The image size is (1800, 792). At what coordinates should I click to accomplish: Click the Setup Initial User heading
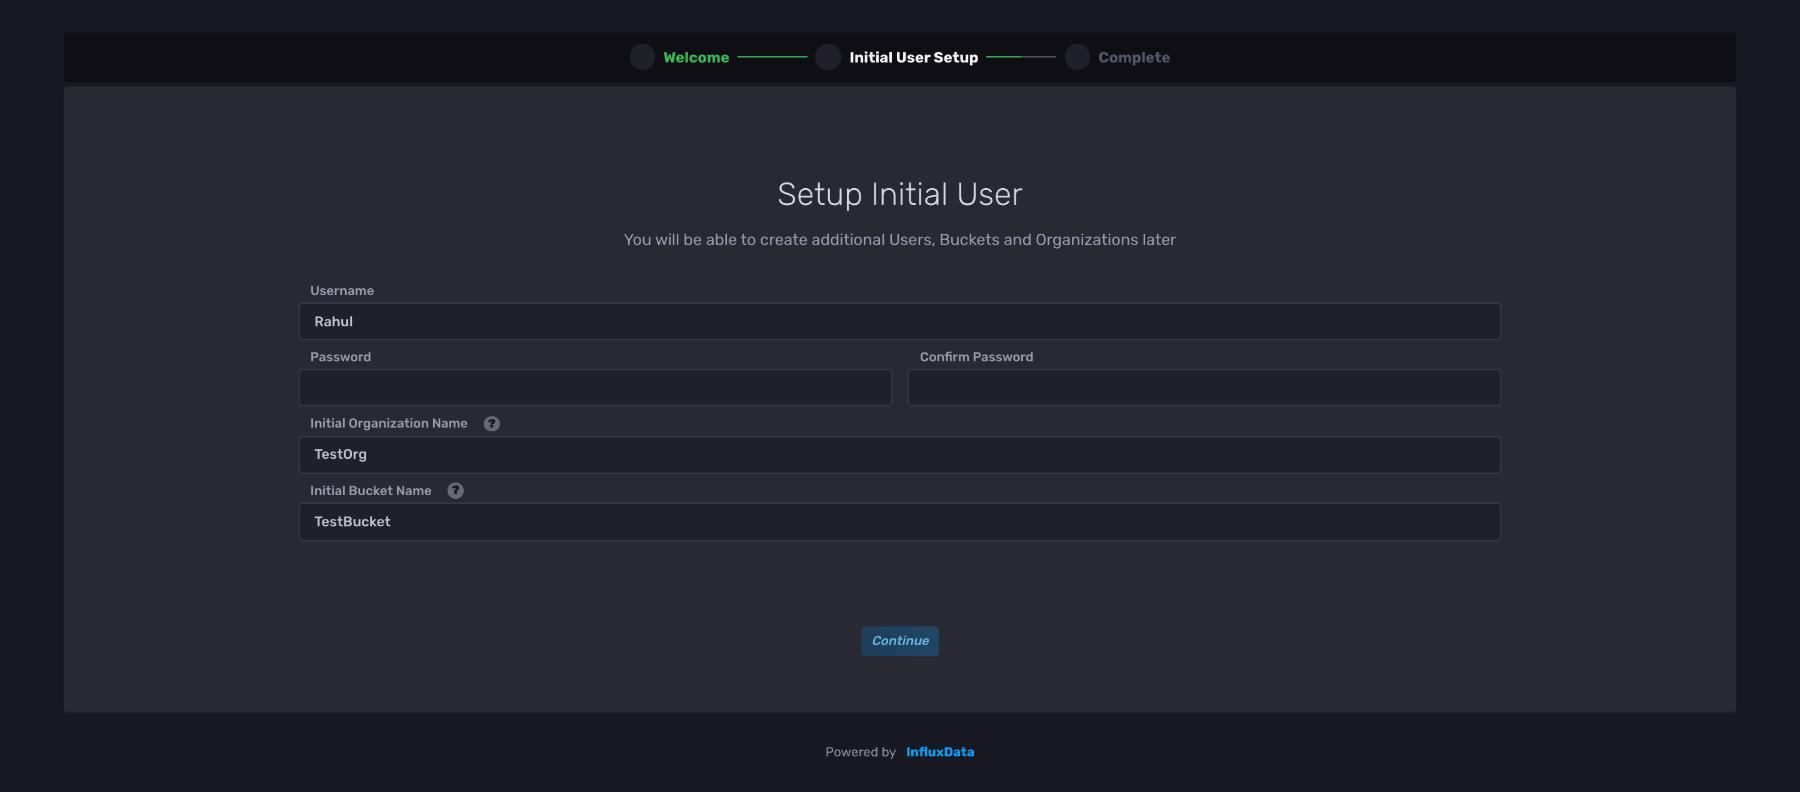click(x=899, y=194)
